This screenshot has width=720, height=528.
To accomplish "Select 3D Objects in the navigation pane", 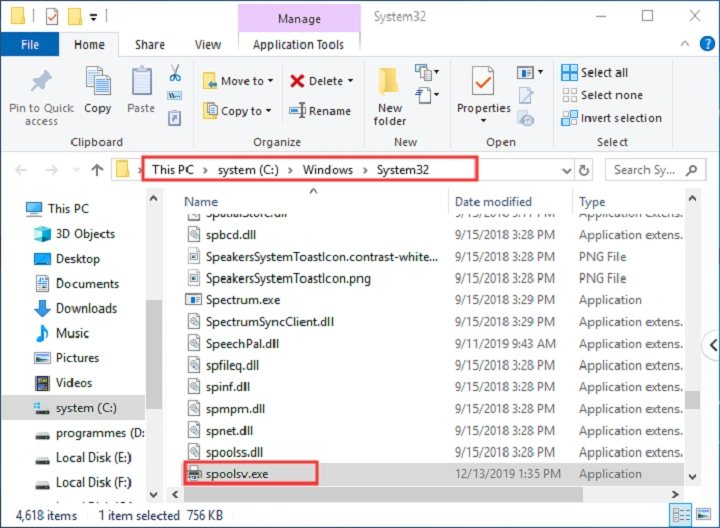I will click(x=85, y=234).
